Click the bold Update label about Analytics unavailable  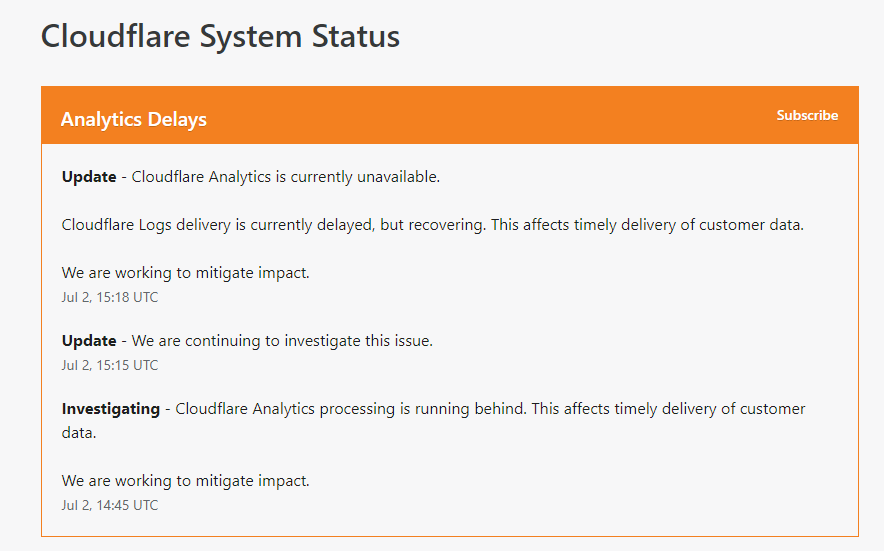point(89,177)
